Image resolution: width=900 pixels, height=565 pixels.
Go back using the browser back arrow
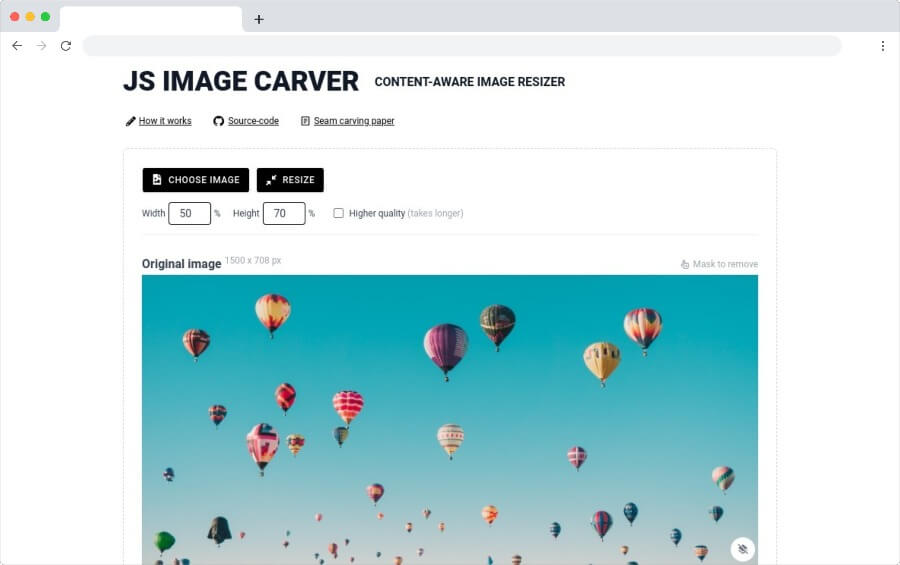click(17, 46)
